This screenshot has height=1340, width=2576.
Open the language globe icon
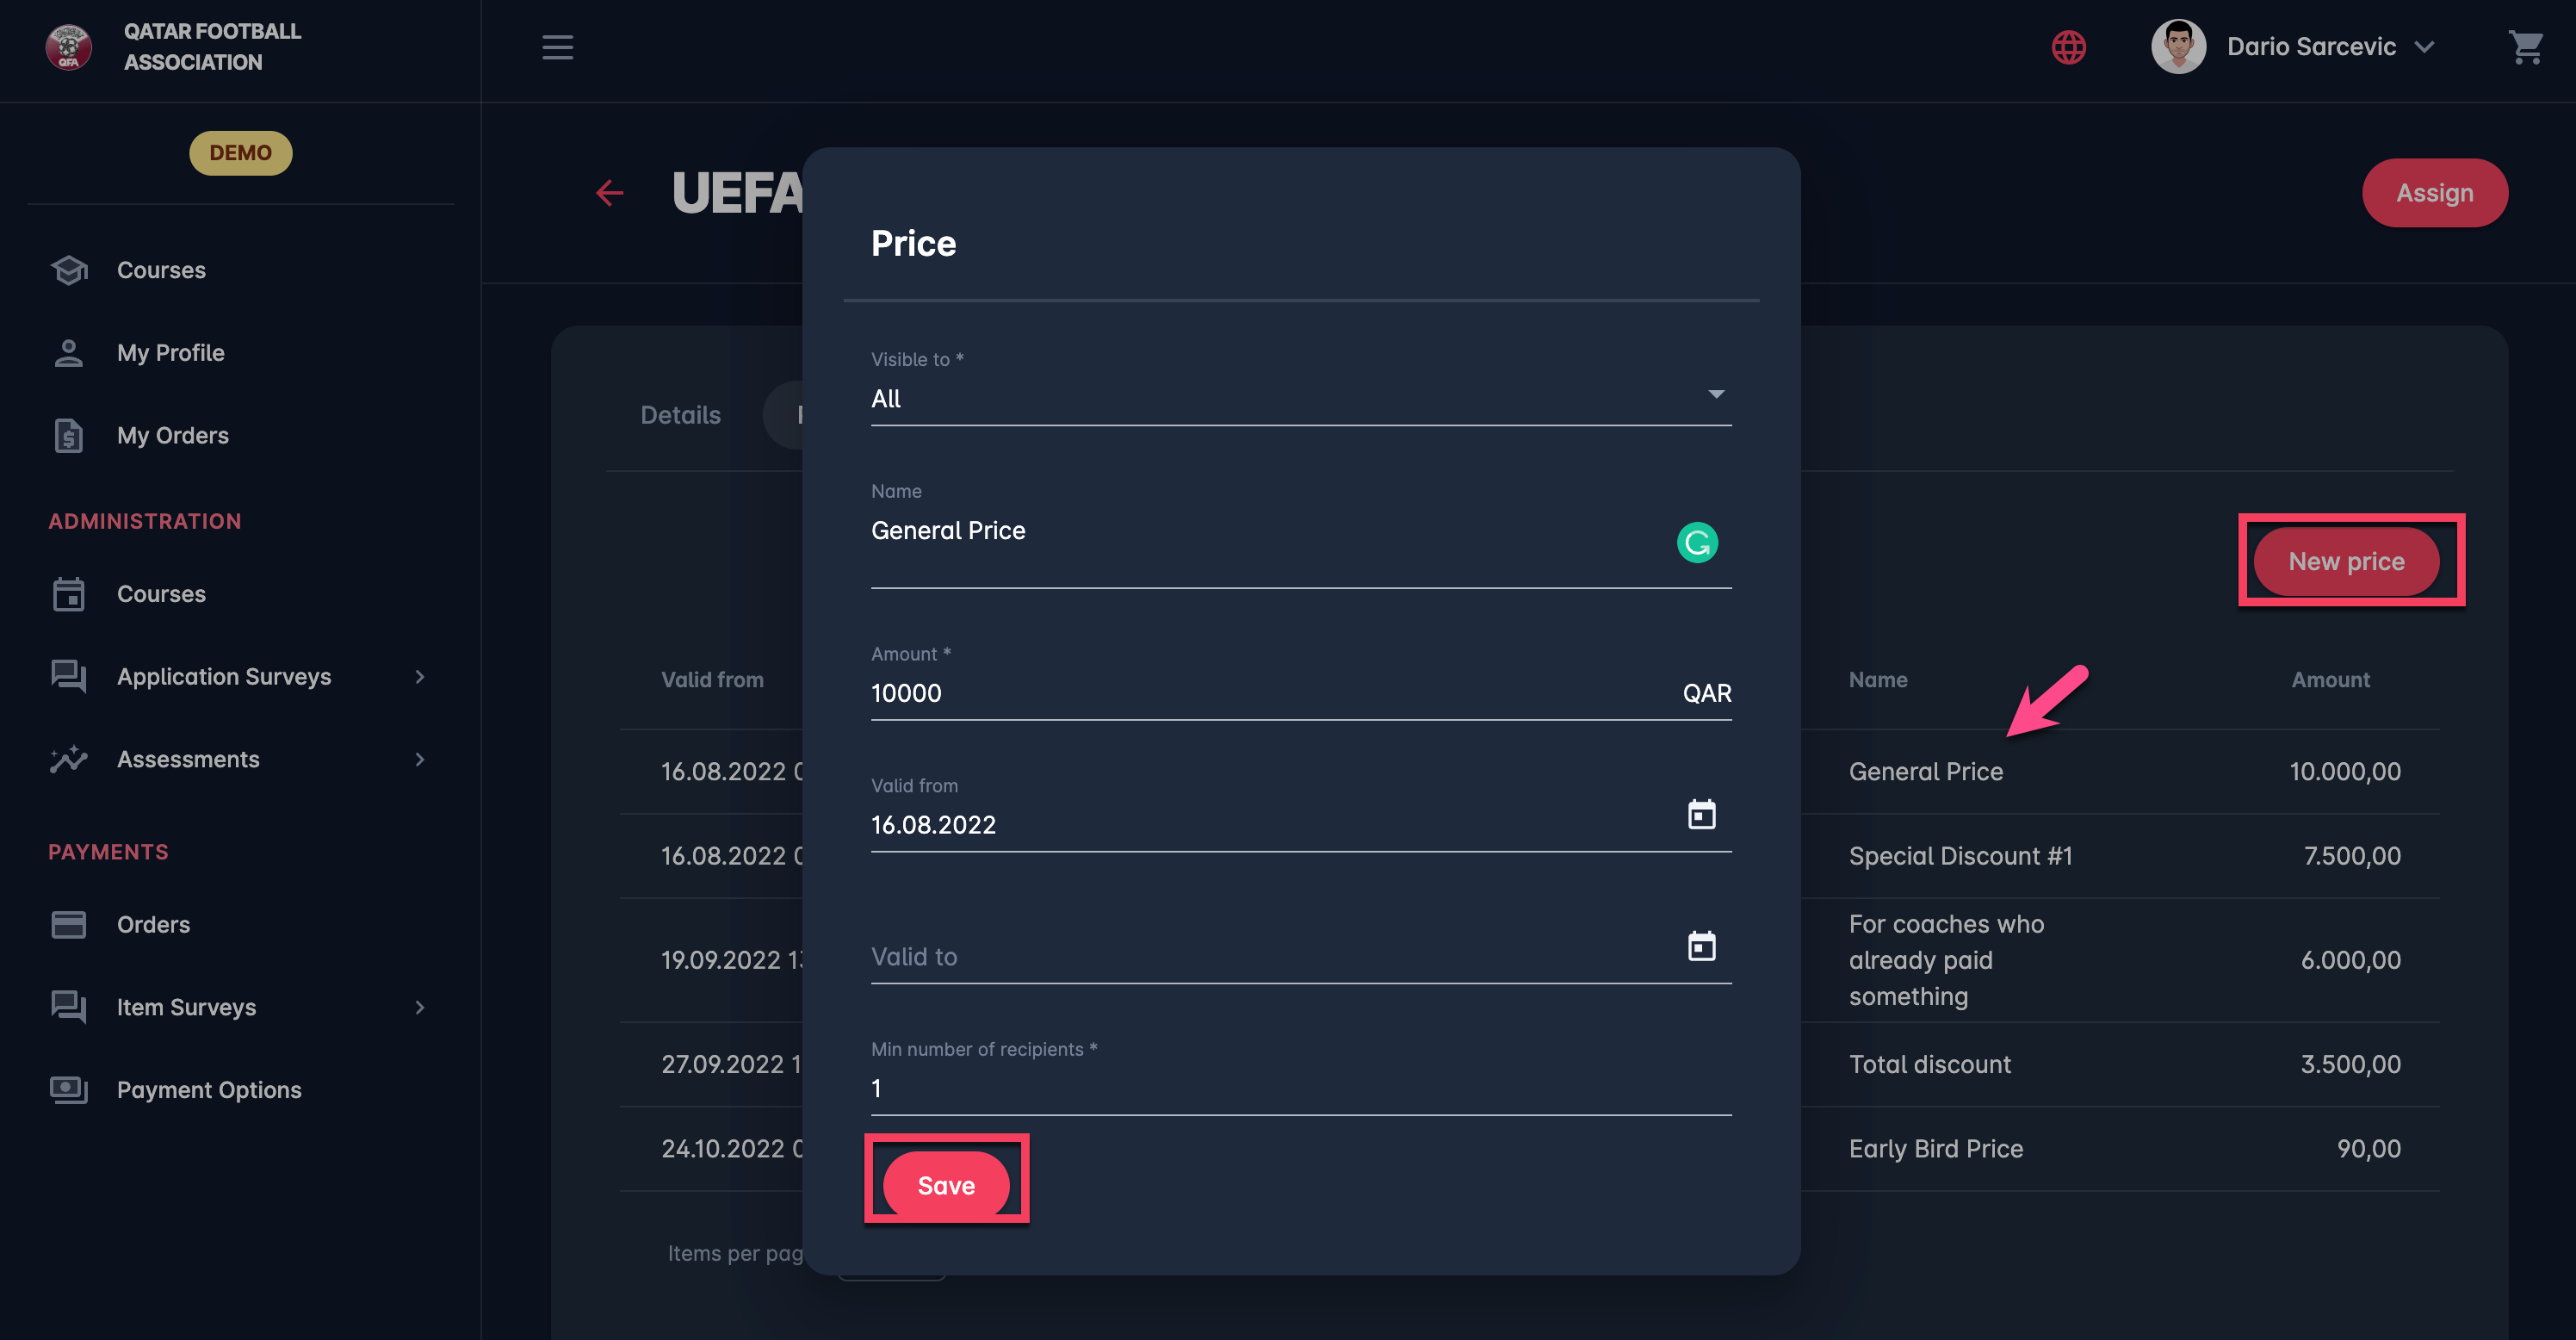point(2068,47)
